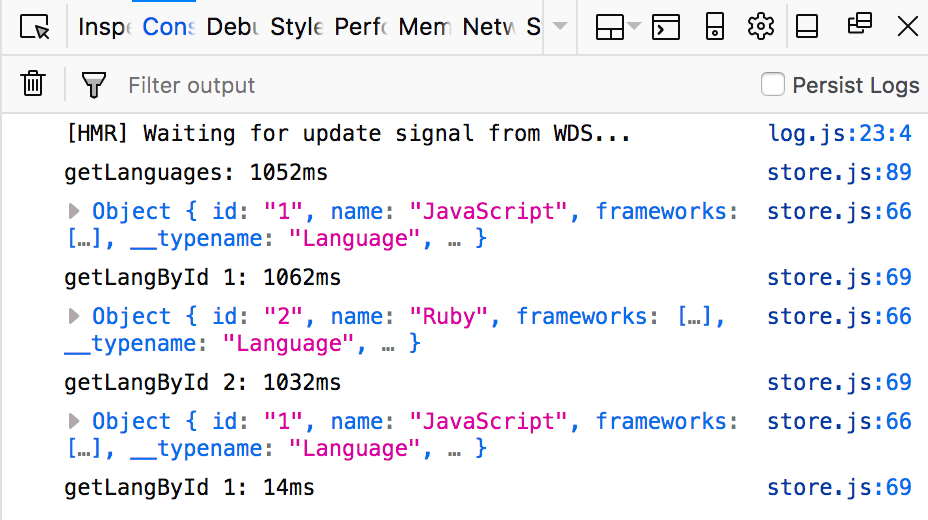Open the log.js:23:4 source link

pyautogui.click(x=839, y=133)
